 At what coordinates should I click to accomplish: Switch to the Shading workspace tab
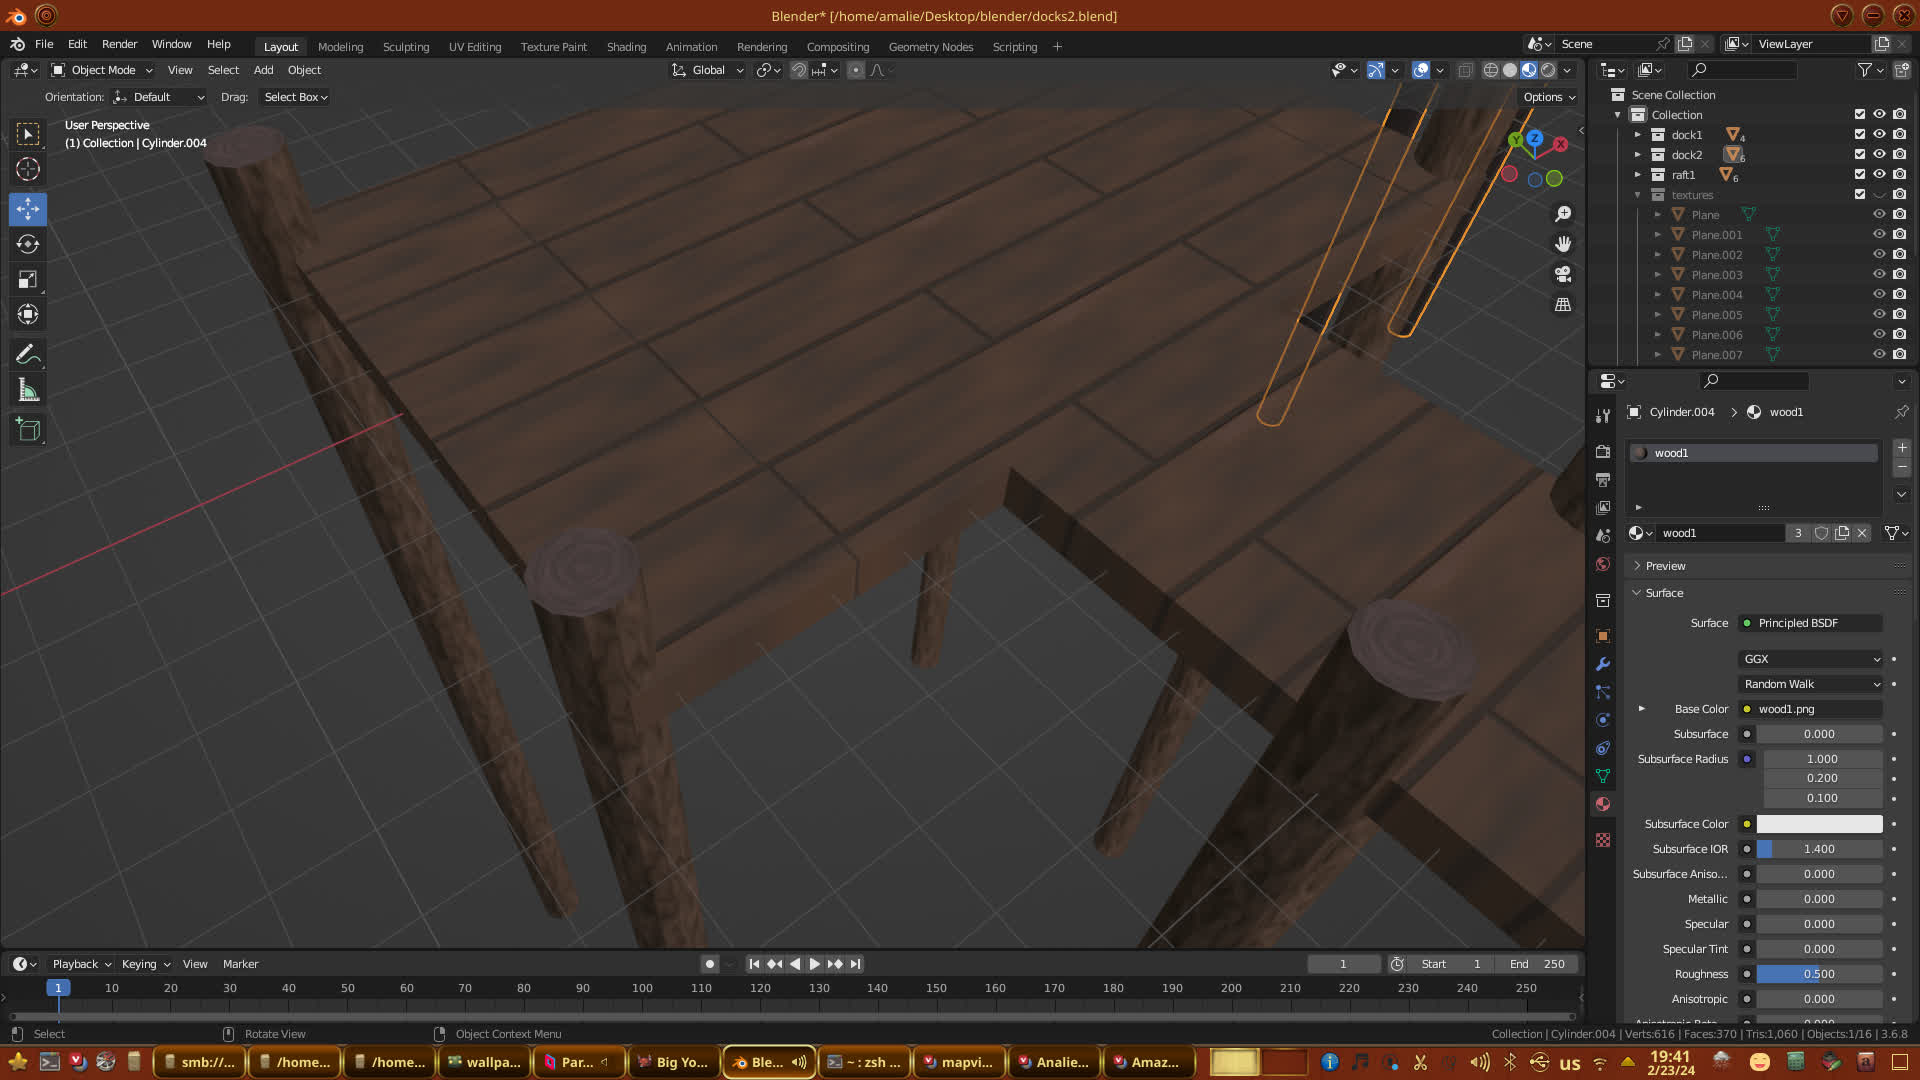626,47
